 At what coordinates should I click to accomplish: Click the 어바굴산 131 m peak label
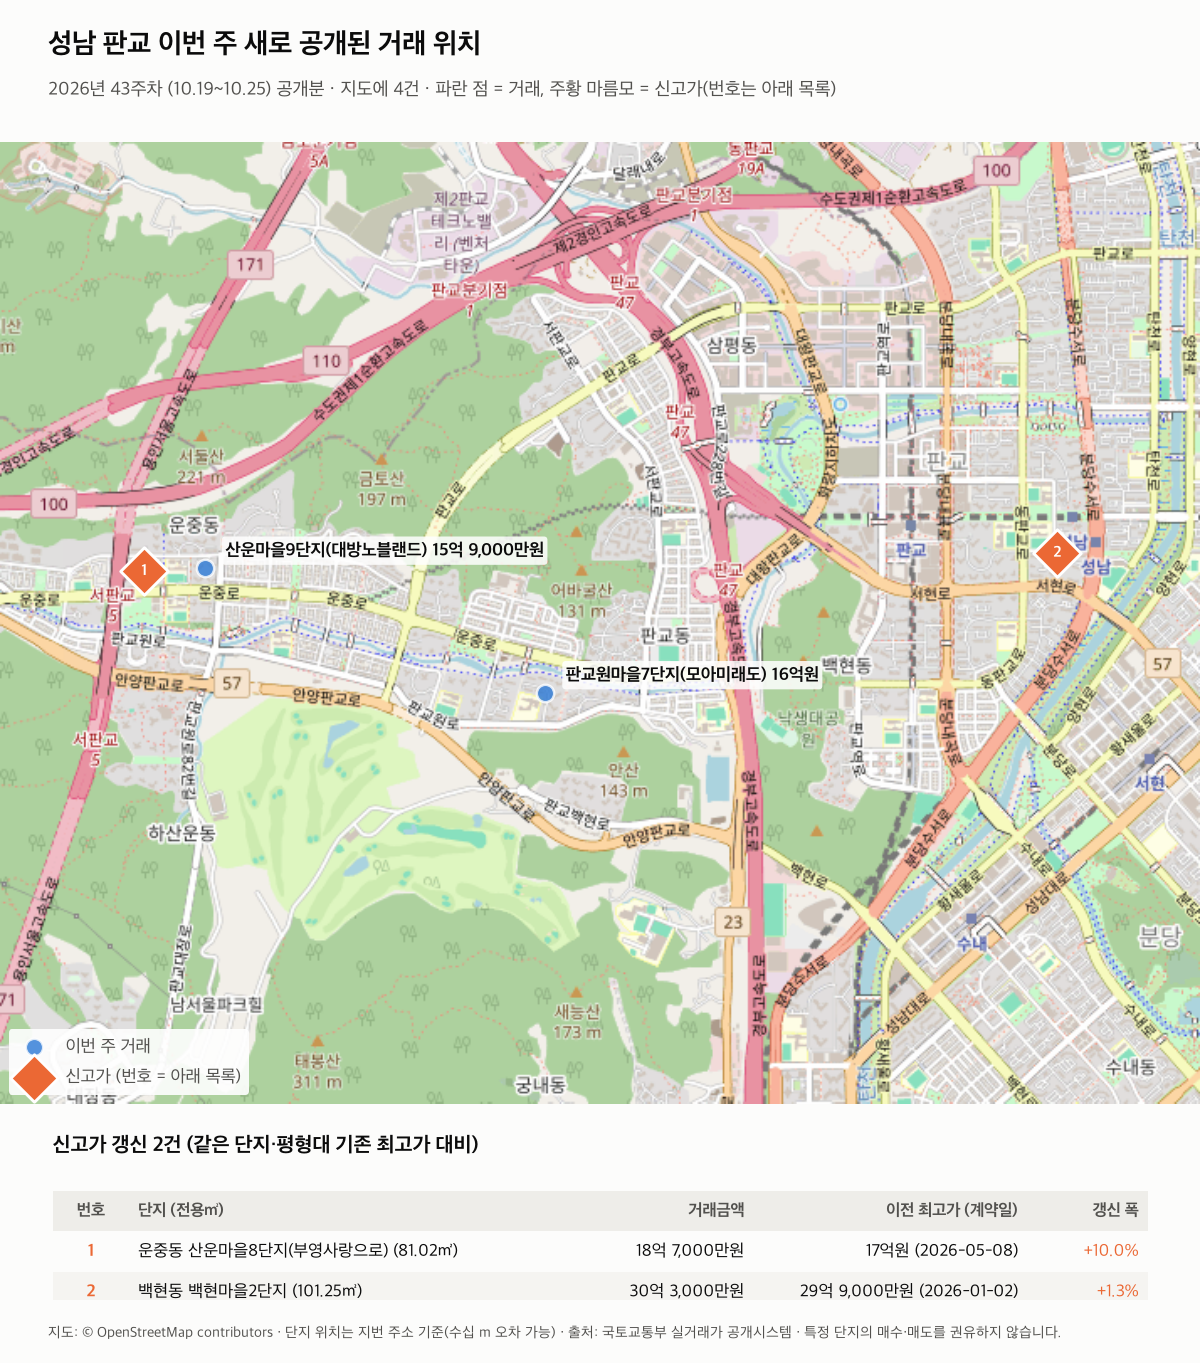[x=584, y=600]
